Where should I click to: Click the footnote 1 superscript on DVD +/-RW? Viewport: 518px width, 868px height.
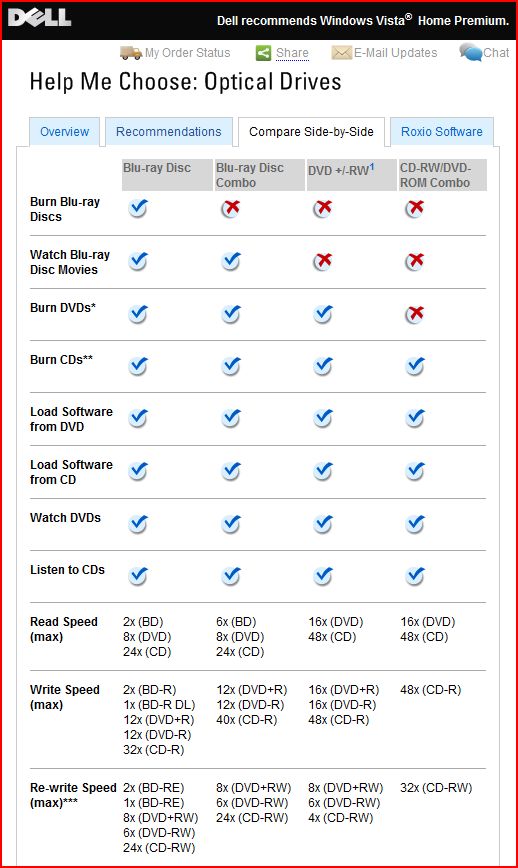click(x=372, y=166)
